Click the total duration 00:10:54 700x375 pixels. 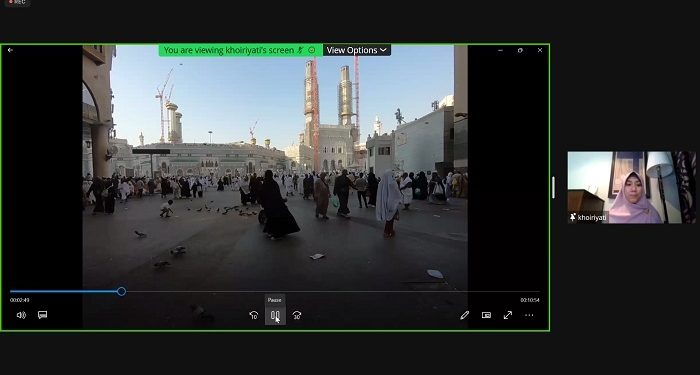[529, 300]
